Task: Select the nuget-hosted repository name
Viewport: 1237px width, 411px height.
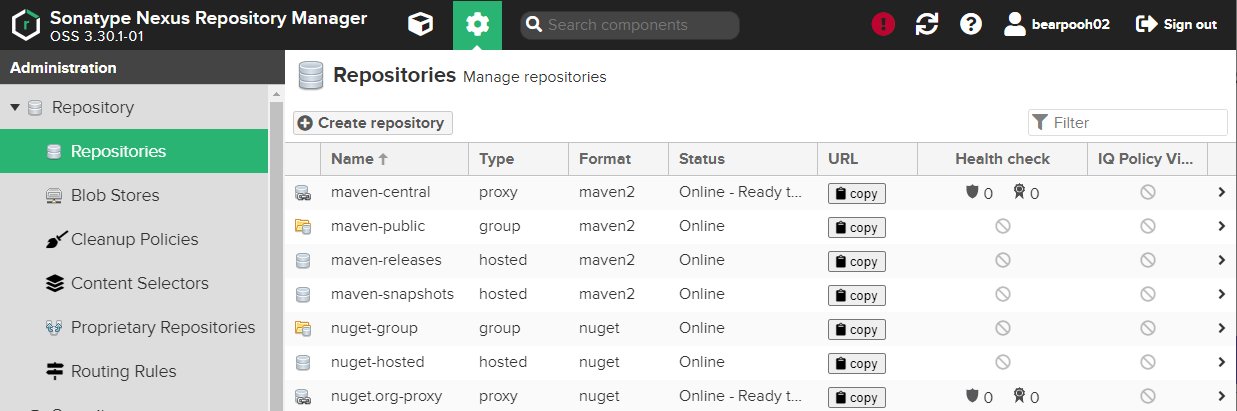Action: tap(378, 362)
